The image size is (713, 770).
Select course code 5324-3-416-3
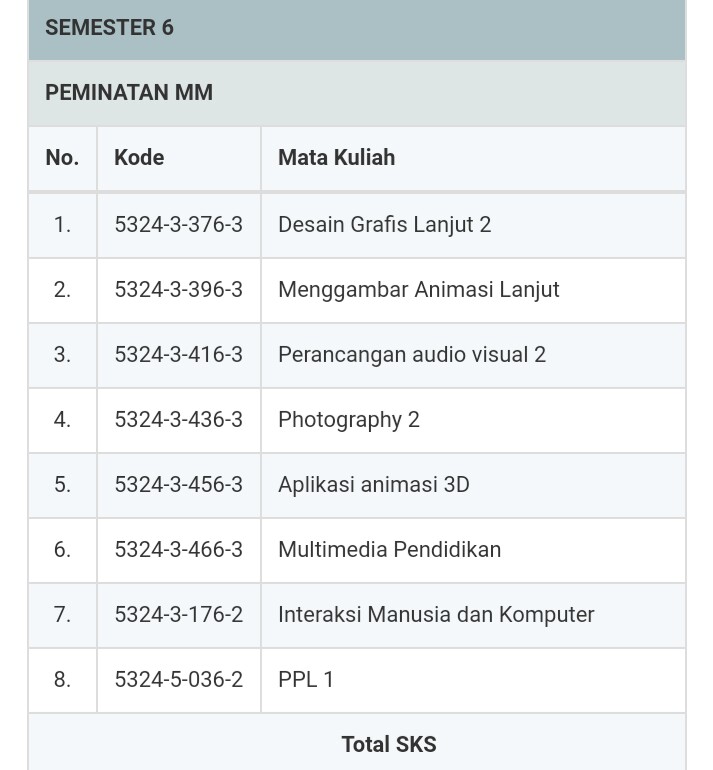[x=179, y=355]
